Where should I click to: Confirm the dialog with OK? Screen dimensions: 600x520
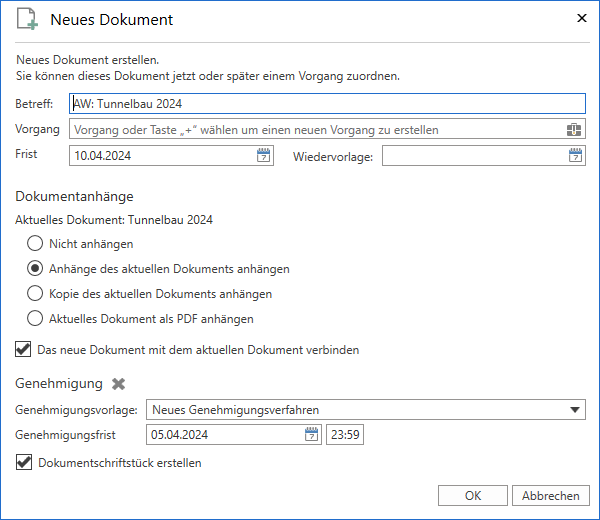(x=472, y=496)
